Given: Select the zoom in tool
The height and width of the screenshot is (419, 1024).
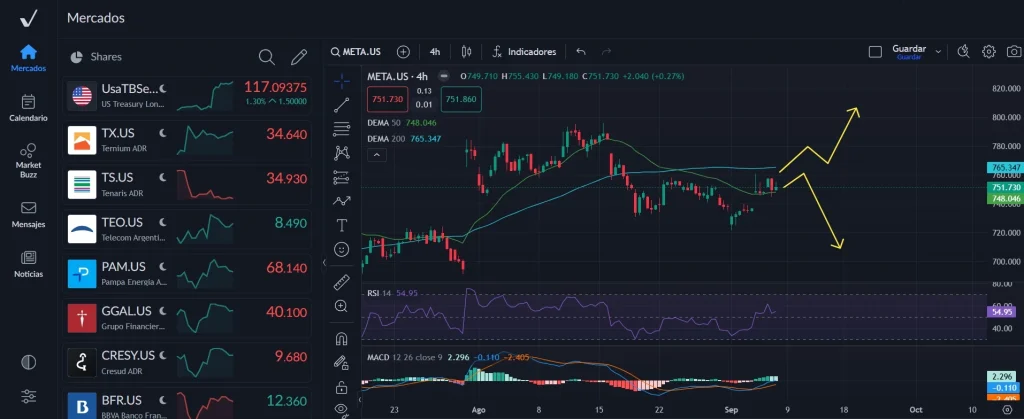Looking at the screenshot, I should [342, 306].
